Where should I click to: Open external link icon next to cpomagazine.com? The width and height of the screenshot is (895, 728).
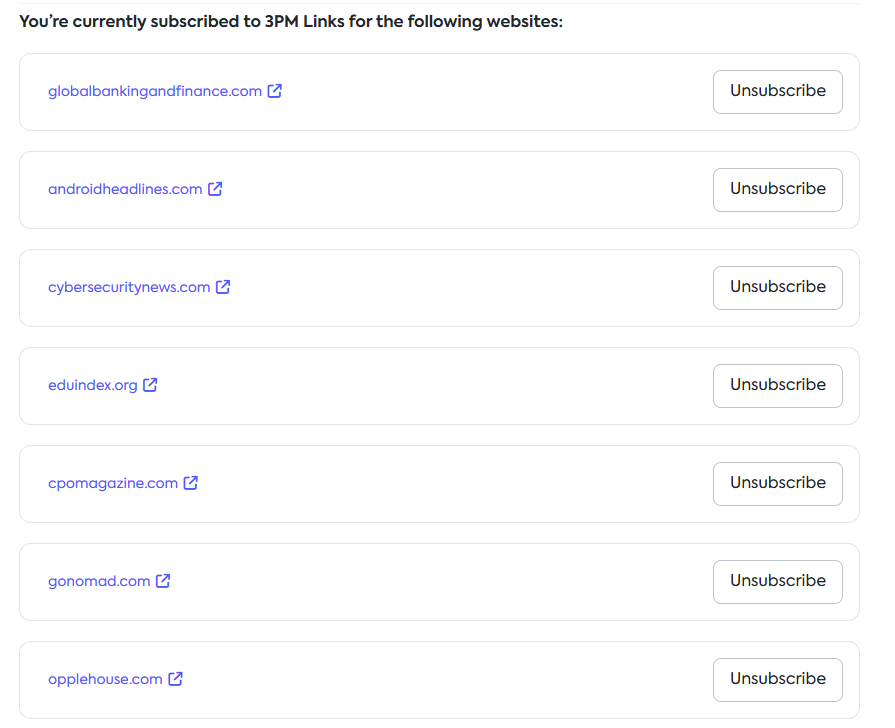point(191,483)
